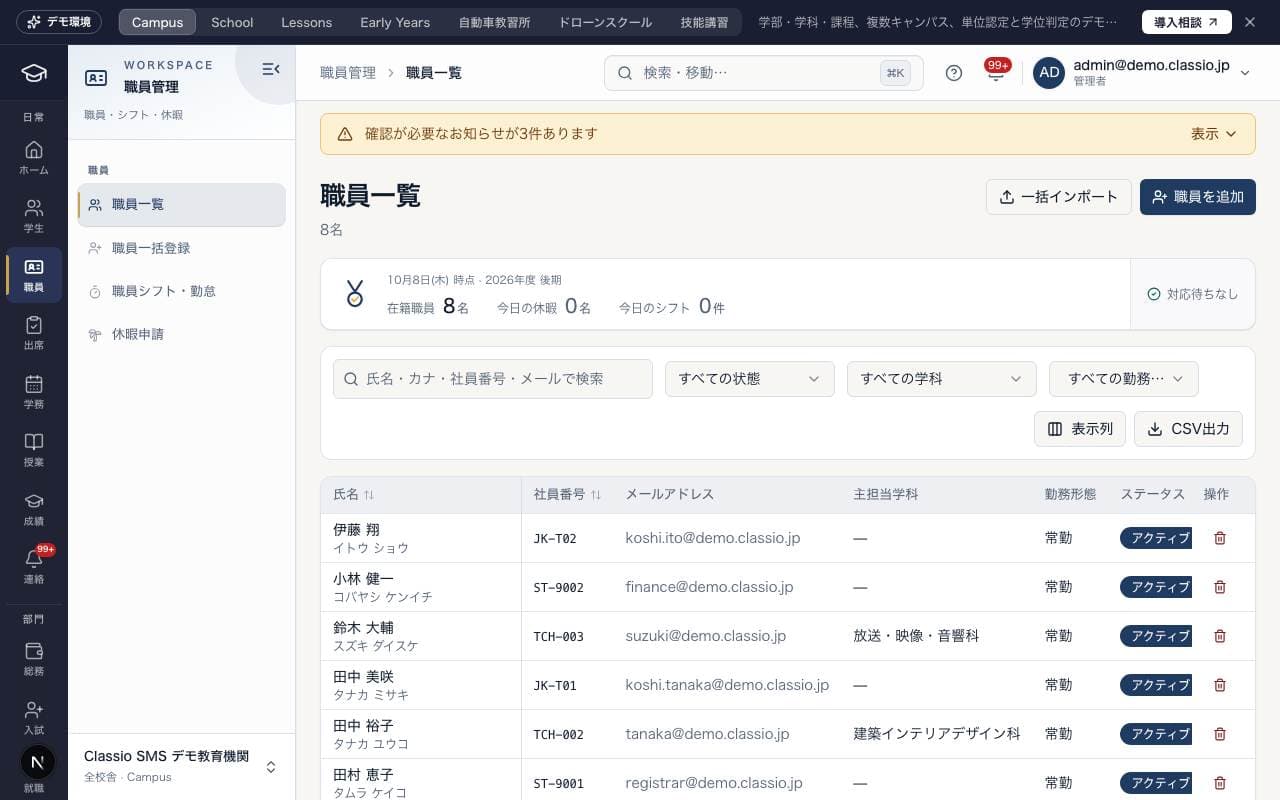Click email registrar@demo.classio.jp

point(714,783)
